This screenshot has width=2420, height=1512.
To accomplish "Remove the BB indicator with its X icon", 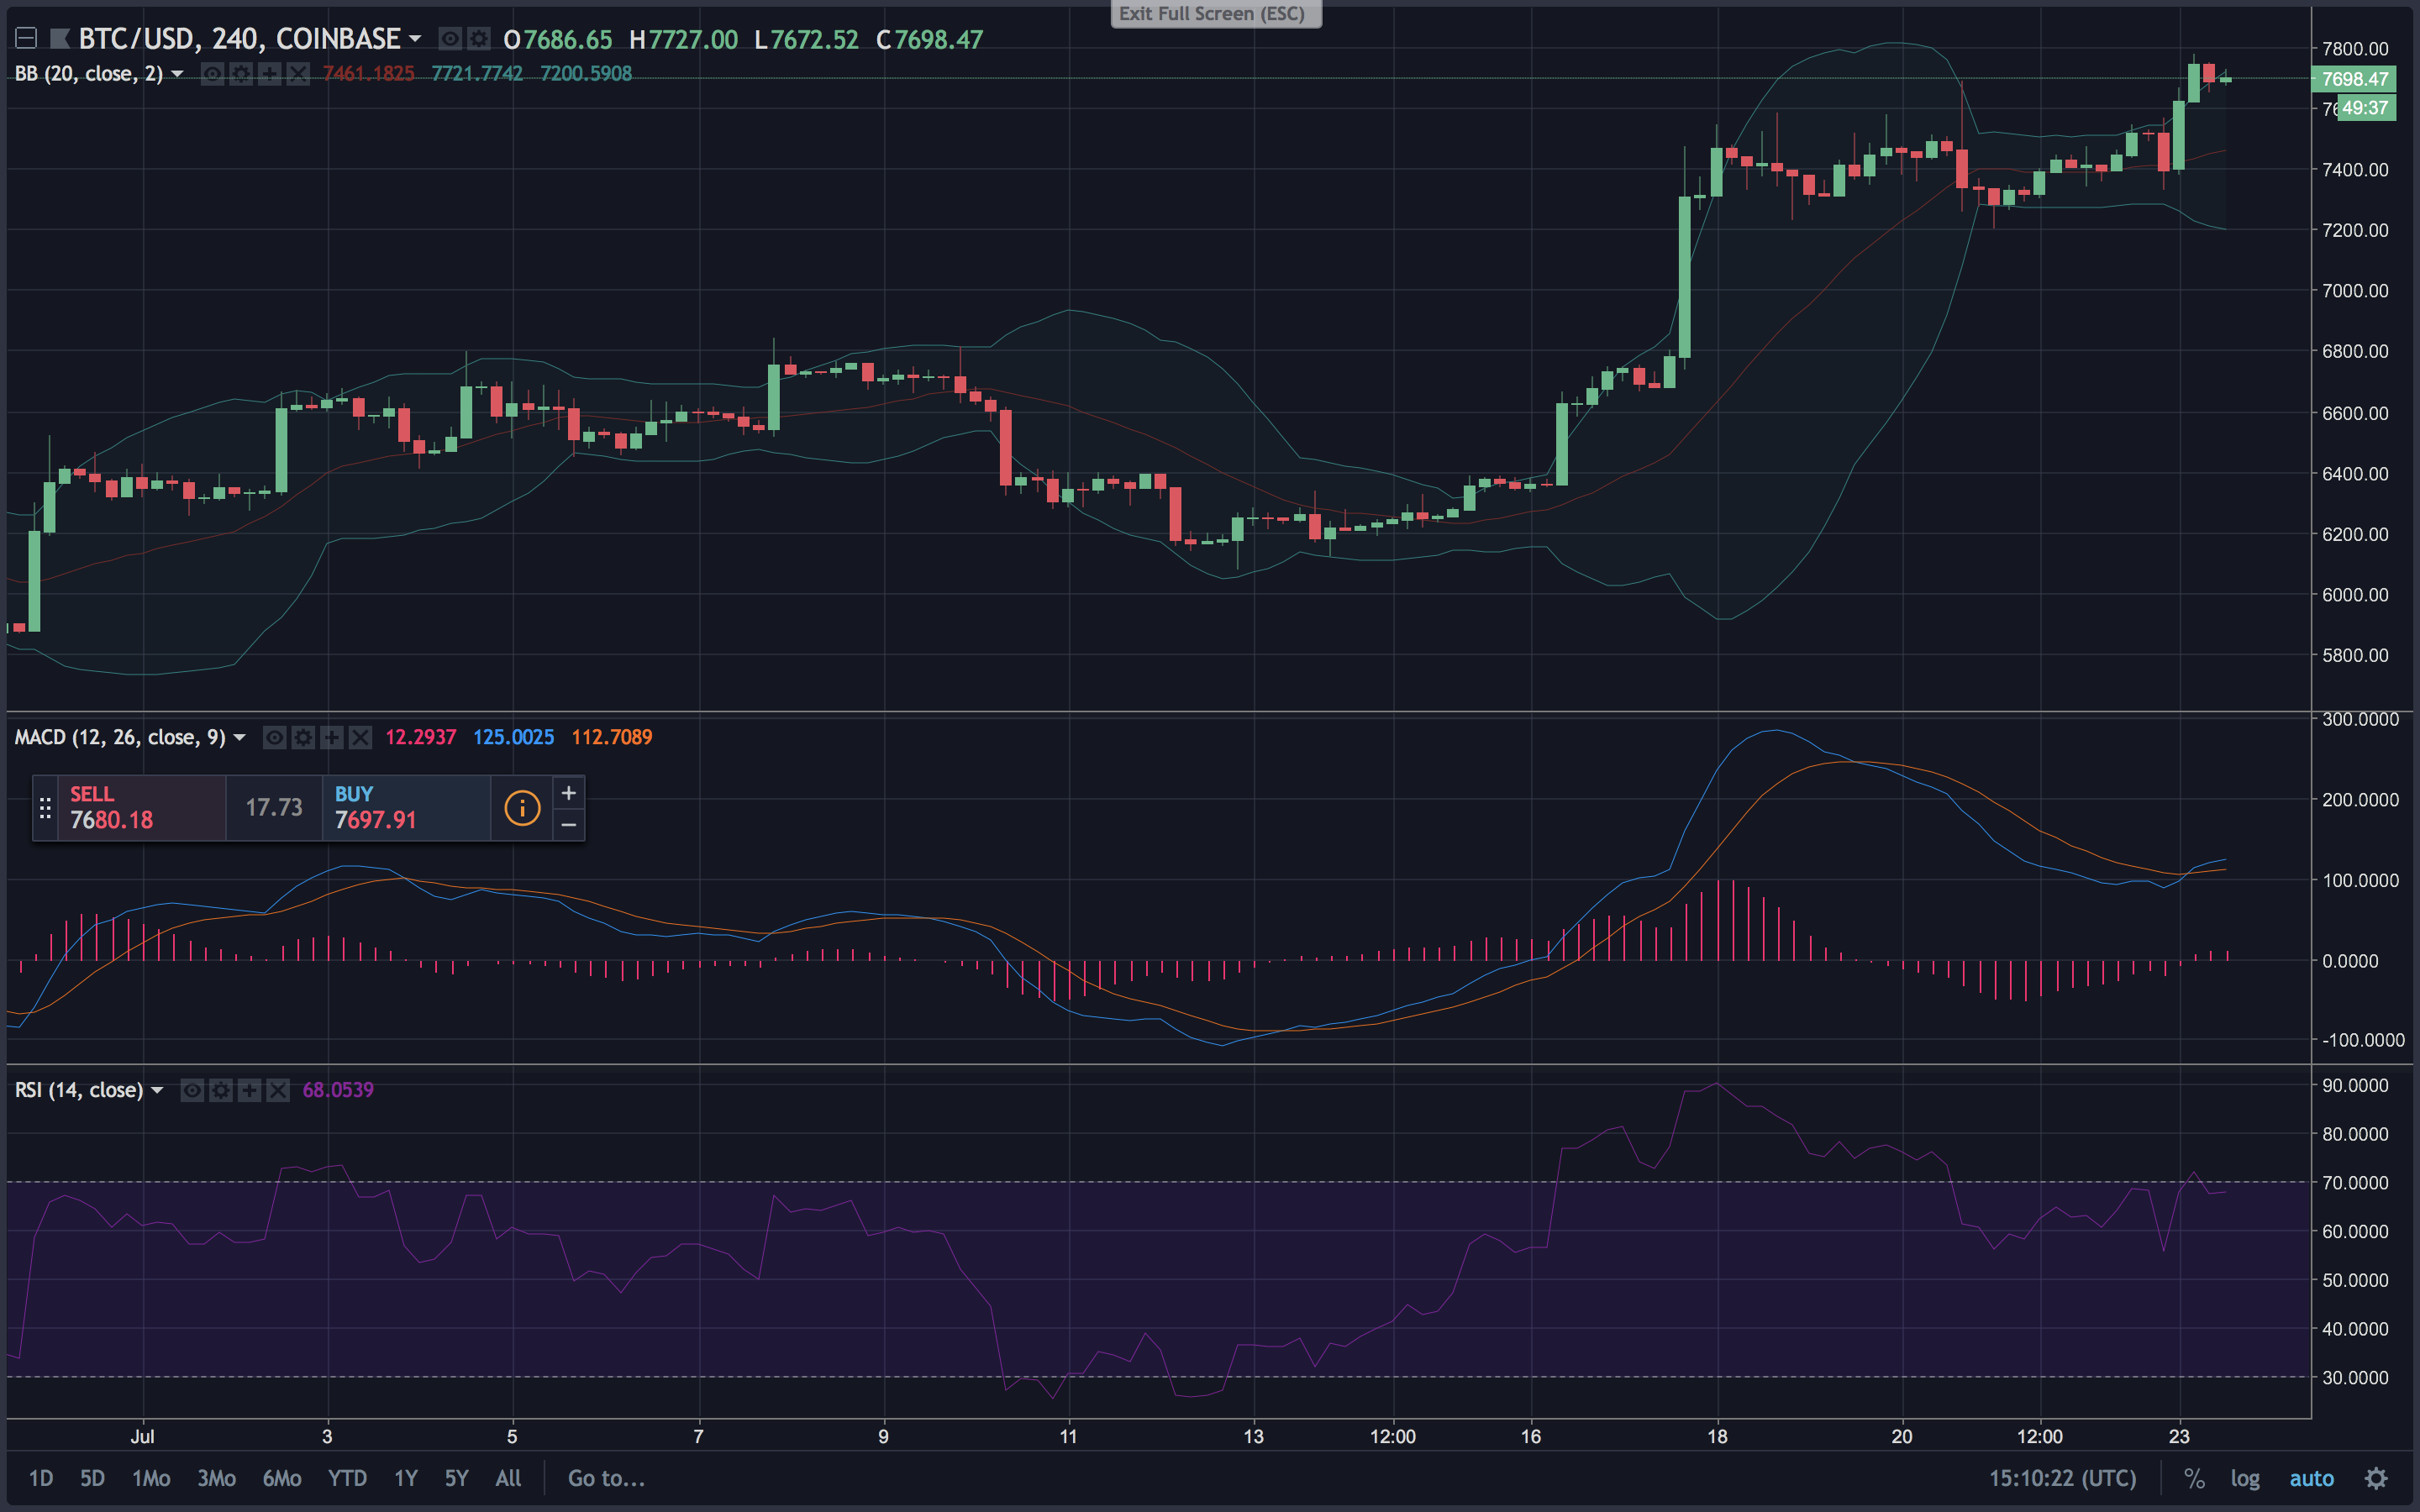I will [298, 74].
